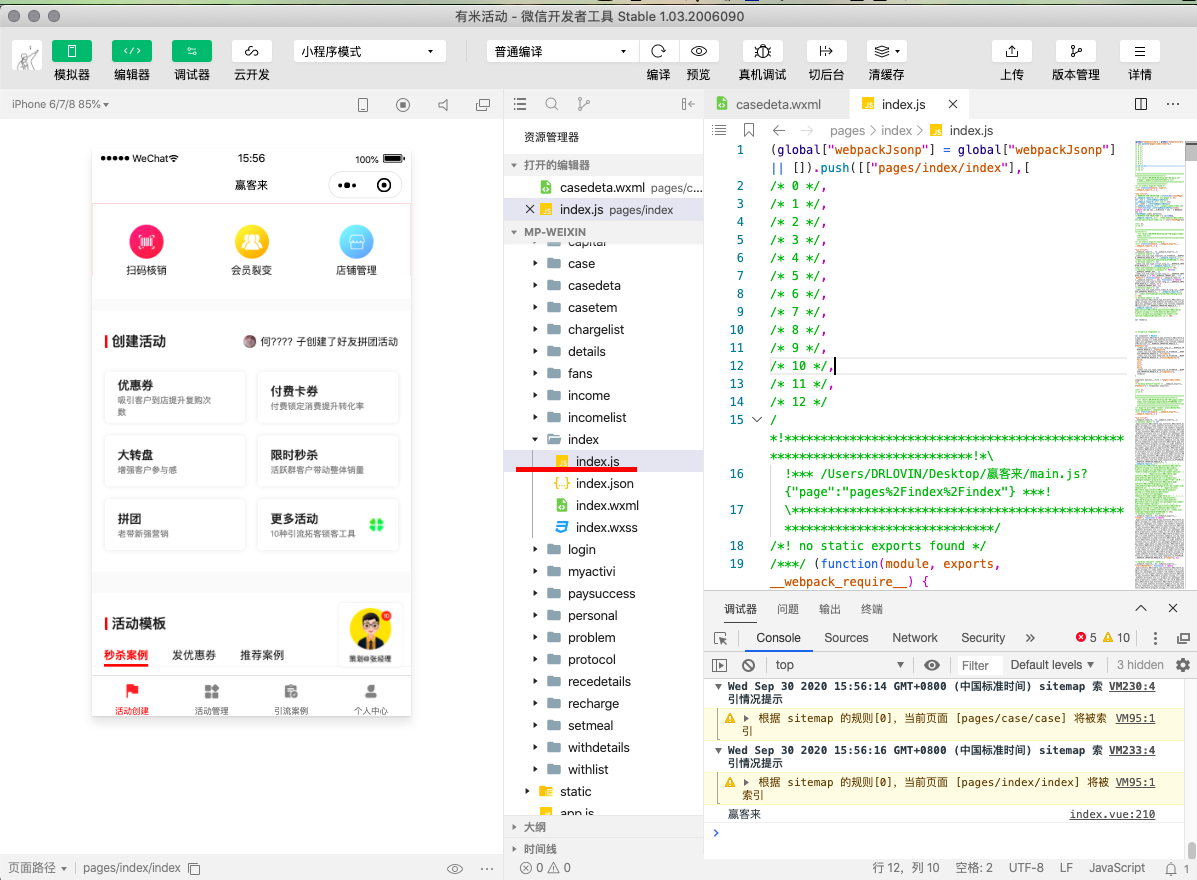1197x880 pixels.
Task: Open the Default levels dropdown
Action: click(1052, 665)
